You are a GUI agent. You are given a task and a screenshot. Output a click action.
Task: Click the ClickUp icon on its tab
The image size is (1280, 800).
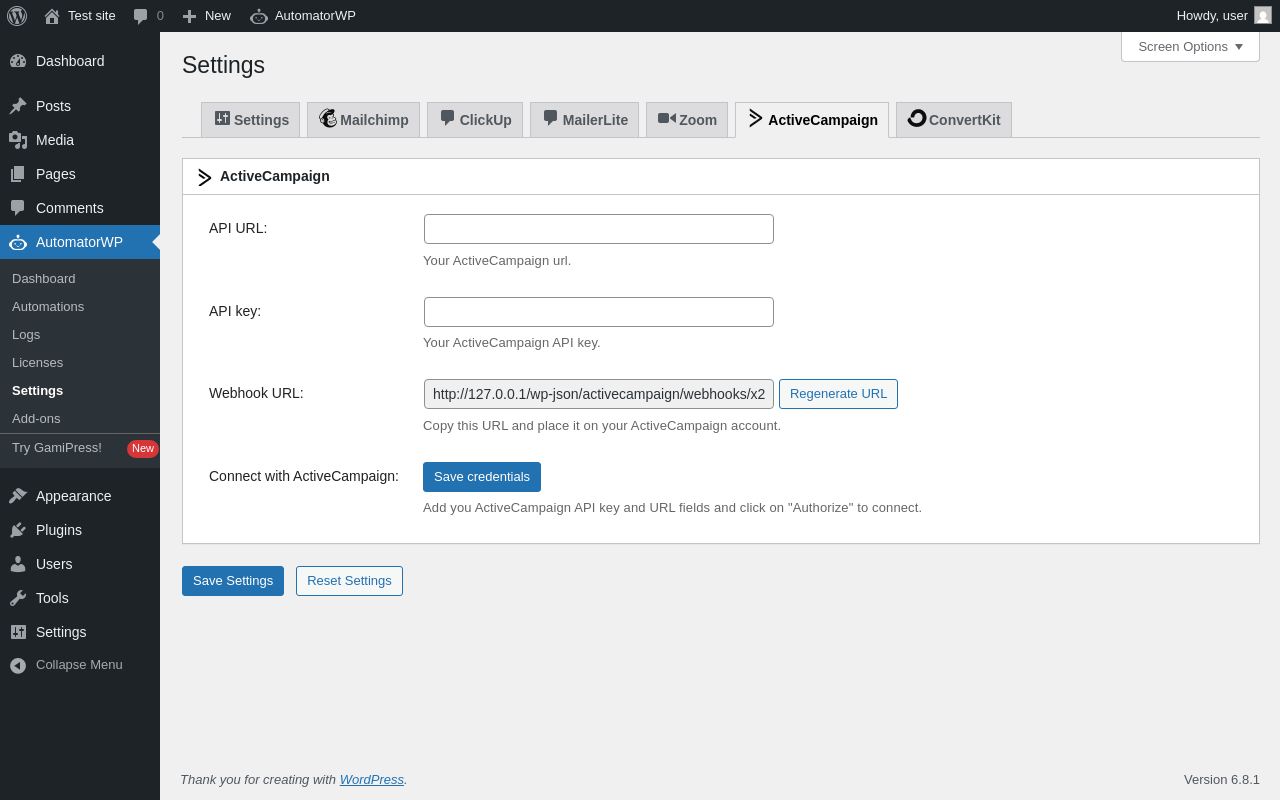point(447,118)
